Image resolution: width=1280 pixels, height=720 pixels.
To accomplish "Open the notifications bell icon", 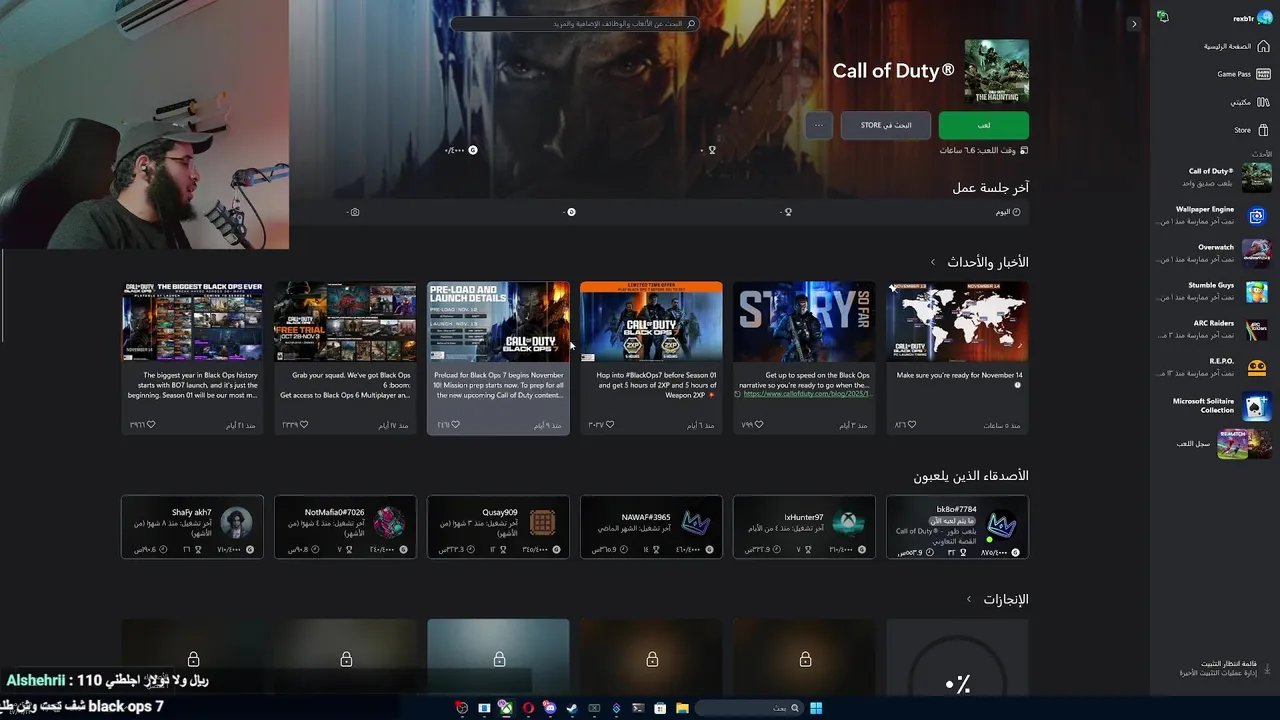I will [1162, 17].
